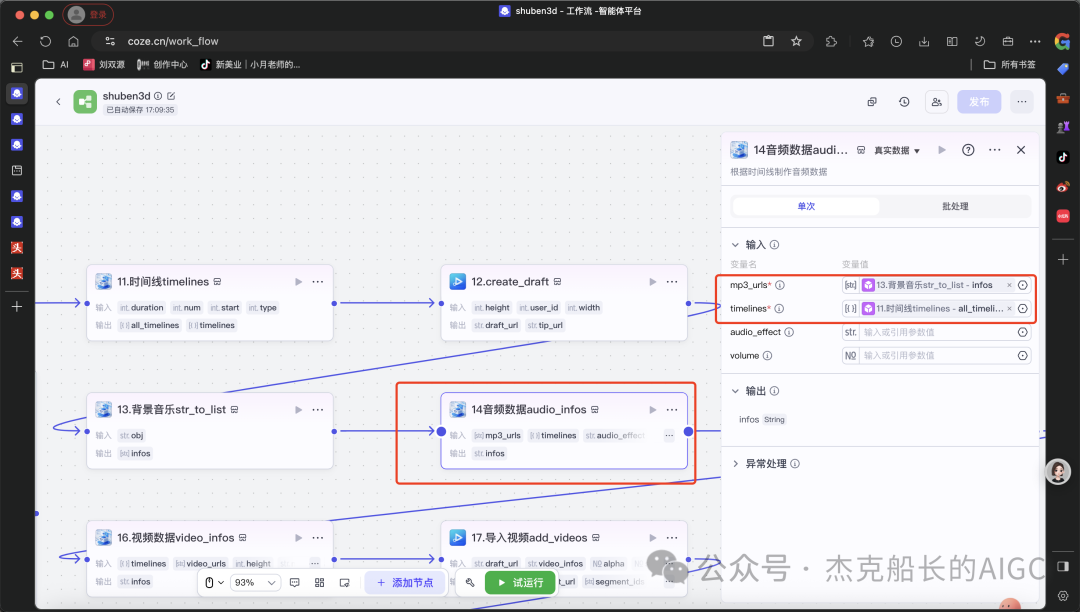Open the canvas zoom 93% dropdown
The height and width of the screenshot is (612, 1080).
click(255, 582)
